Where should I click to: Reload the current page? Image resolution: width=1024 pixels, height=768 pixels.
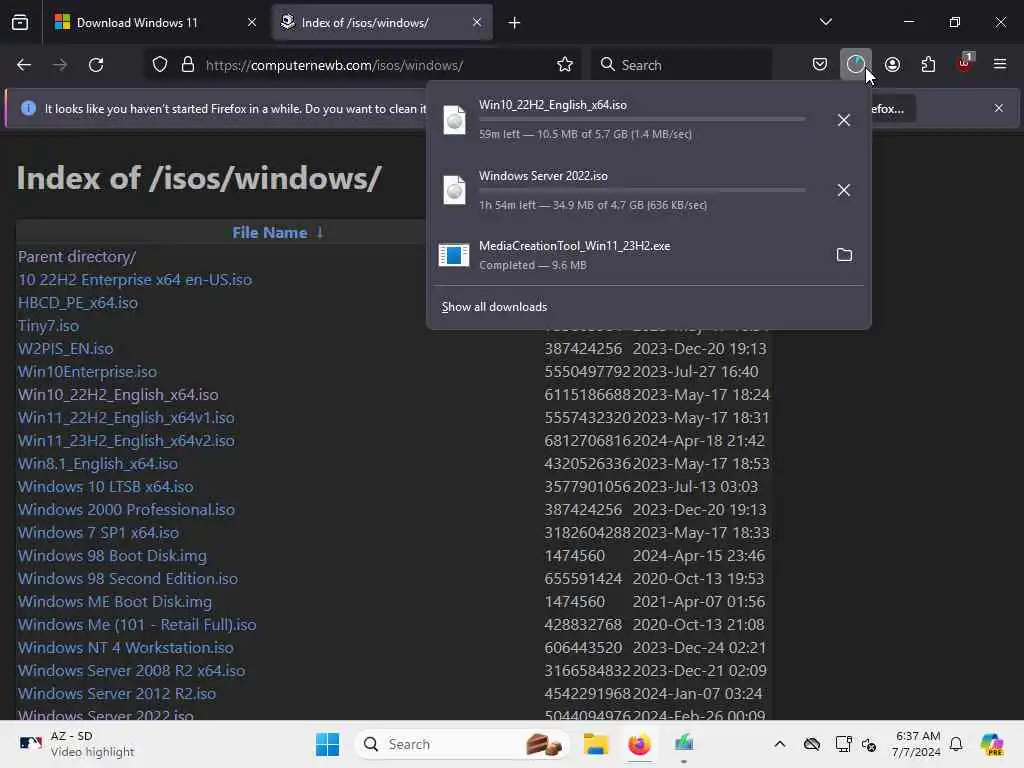coord(96,65)
